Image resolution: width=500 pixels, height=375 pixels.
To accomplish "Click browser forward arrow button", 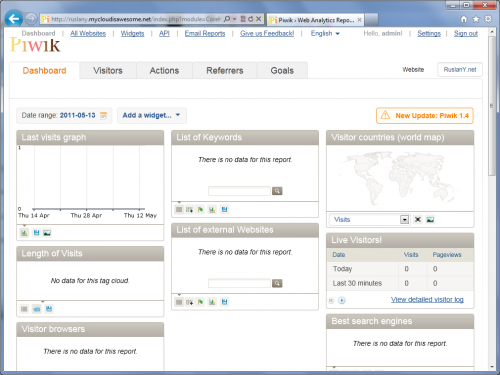I will point(31,19).
